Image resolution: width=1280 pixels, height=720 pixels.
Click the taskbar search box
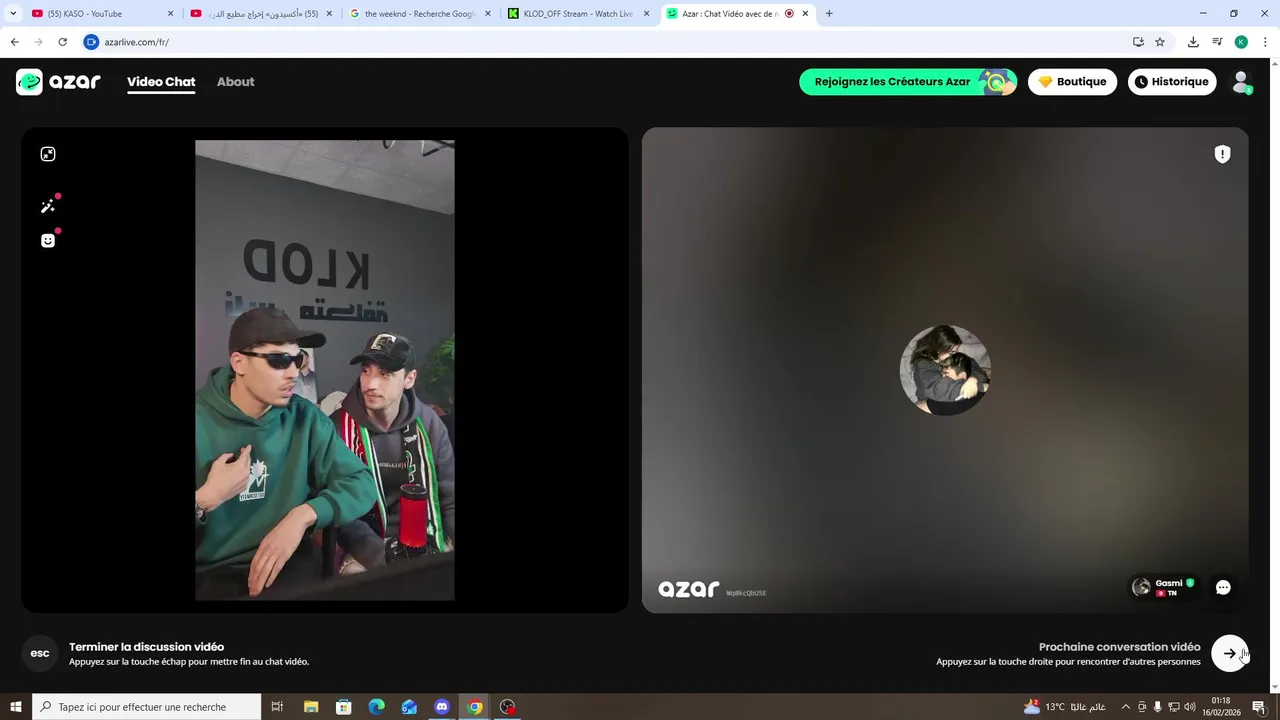148,707
